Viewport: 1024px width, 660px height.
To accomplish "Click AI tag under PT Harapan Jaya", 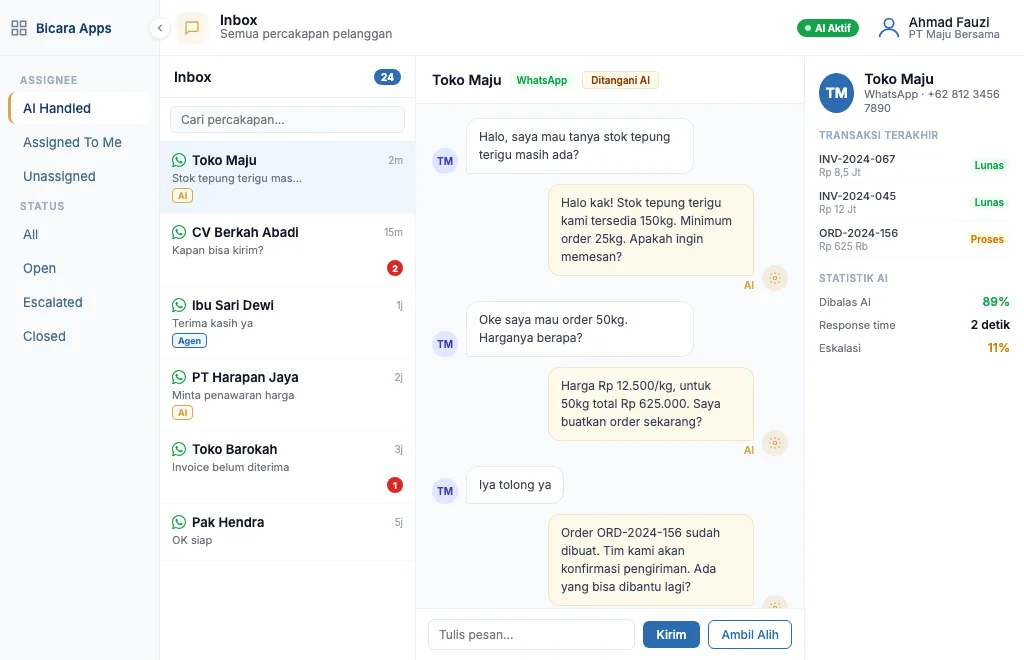I will point(182,413).
